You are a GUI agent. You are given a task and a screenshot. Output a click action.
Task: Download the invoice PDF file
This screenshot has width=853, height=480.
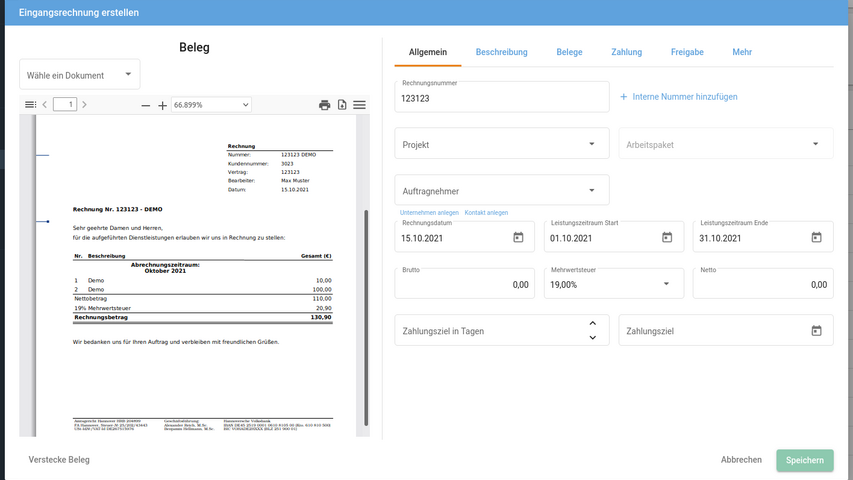(x=342, y=105)
